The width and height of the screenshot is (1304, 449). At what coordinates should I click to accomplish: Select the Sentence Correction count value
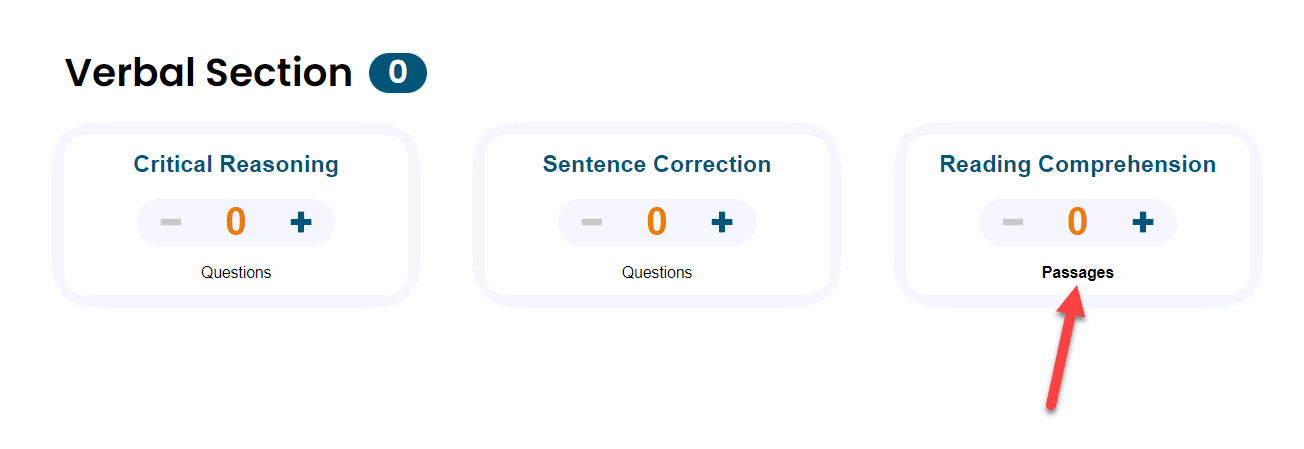(x=657, y=222)
